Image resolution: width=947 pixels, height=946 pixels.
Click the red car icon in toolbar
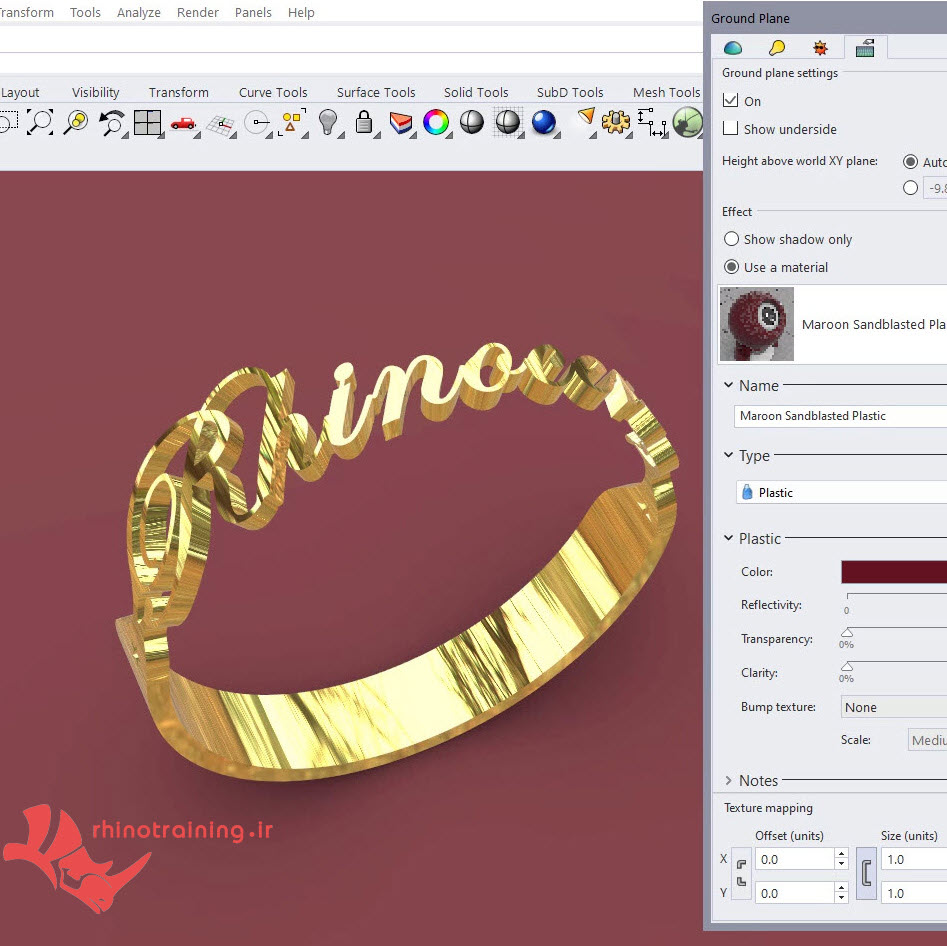click(x=183, y=123)
